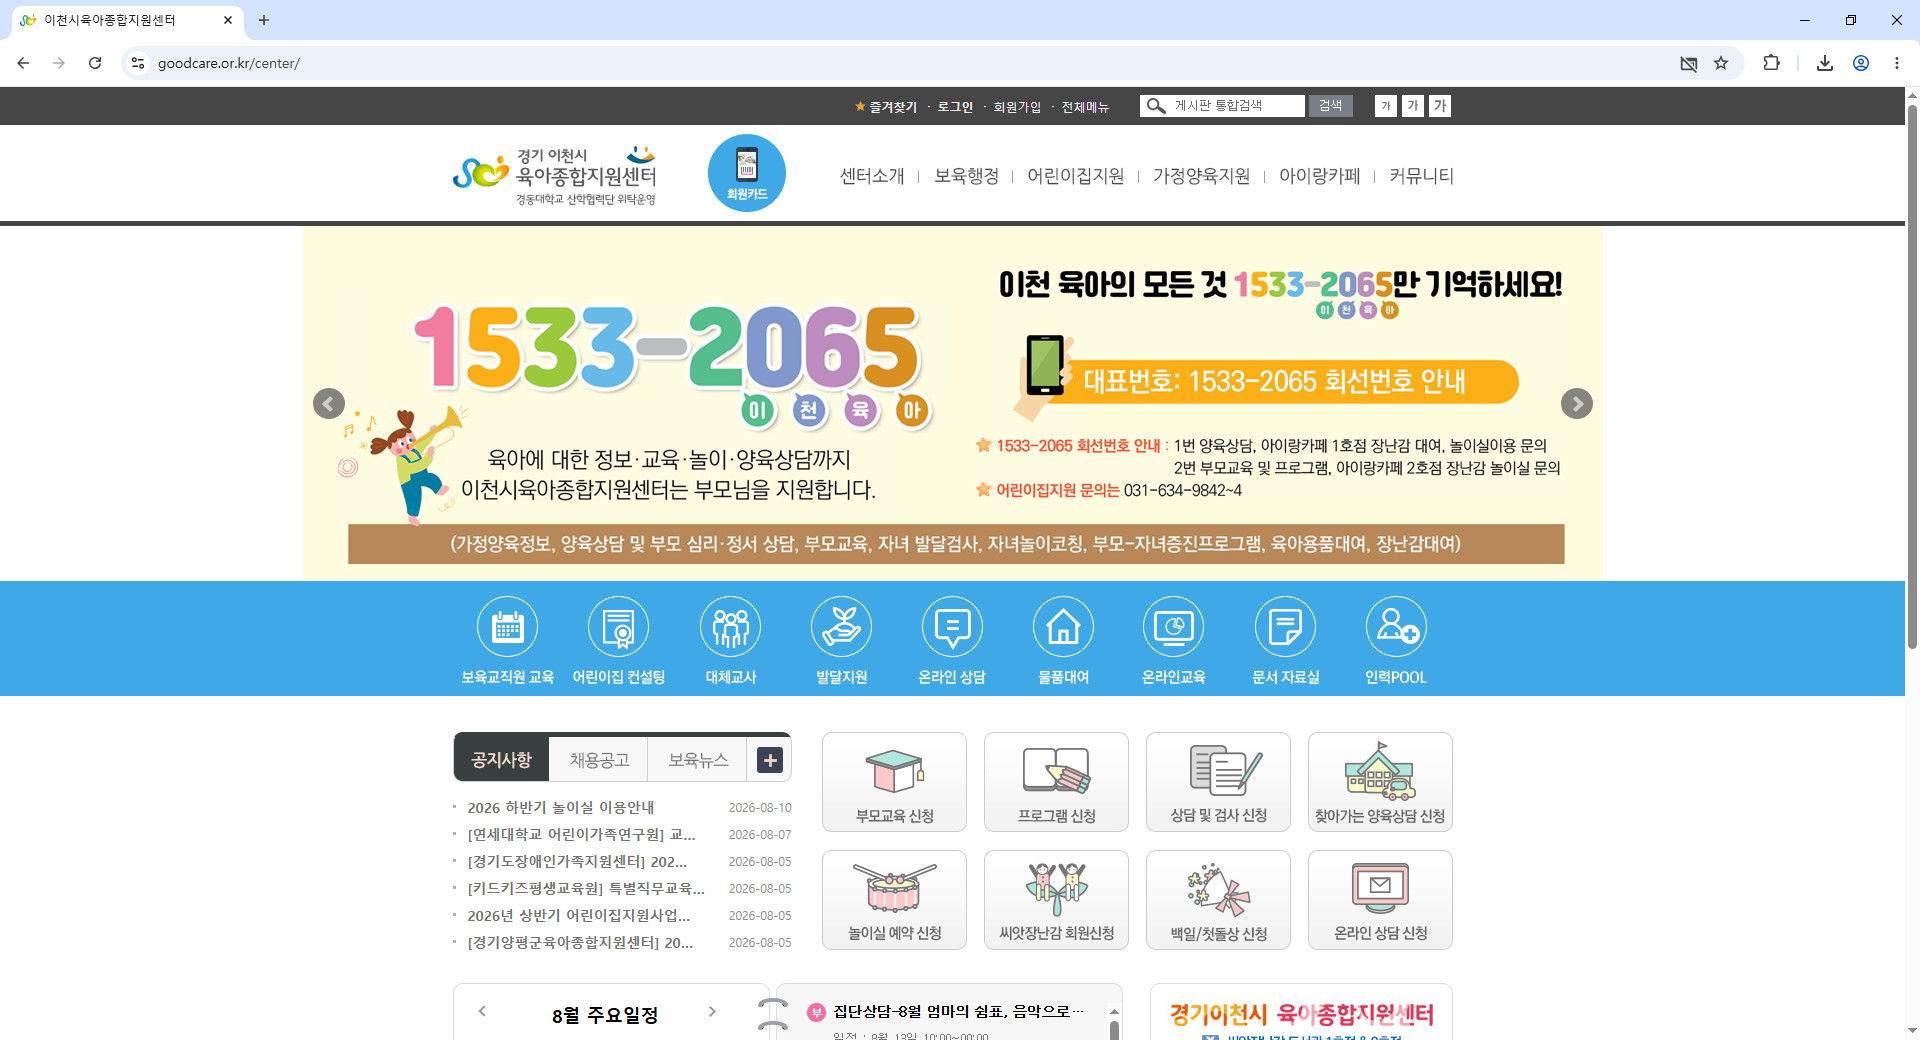Open the 전체메뉴 link
The width and height of the screenshot is (1920, 1040).
1085,107
